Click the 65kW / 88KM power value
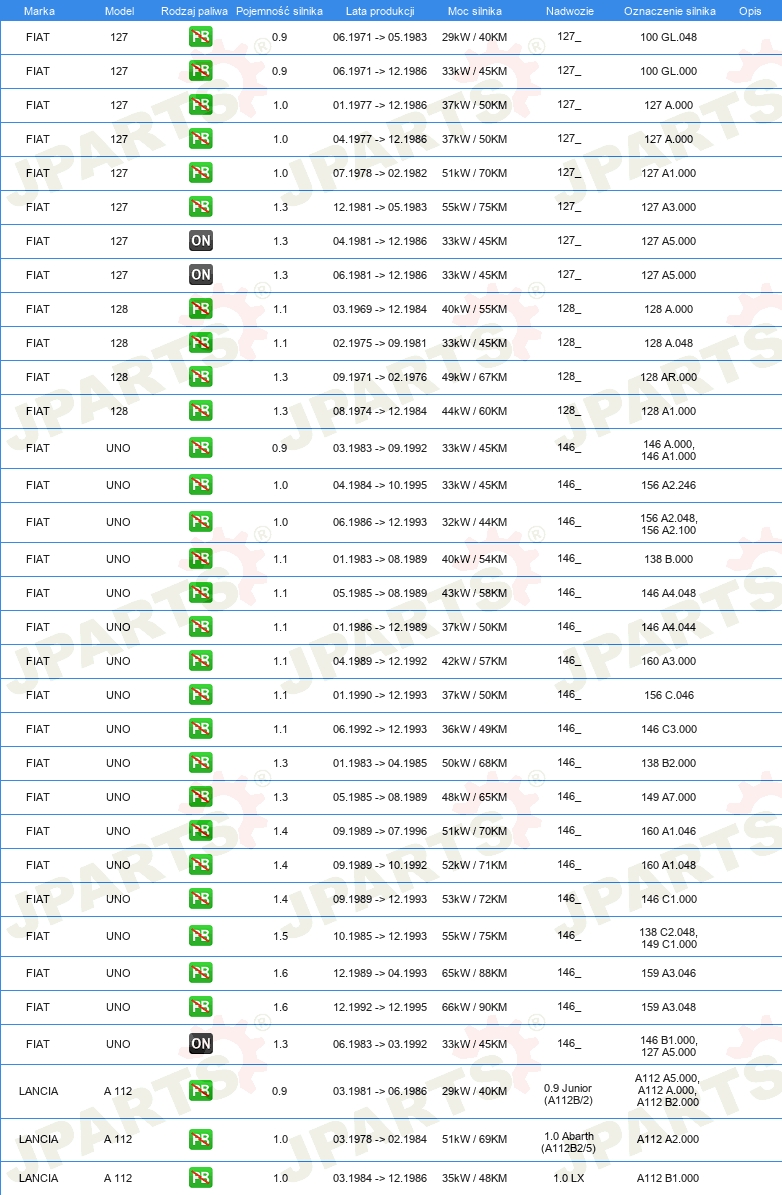 coord(474,972)
